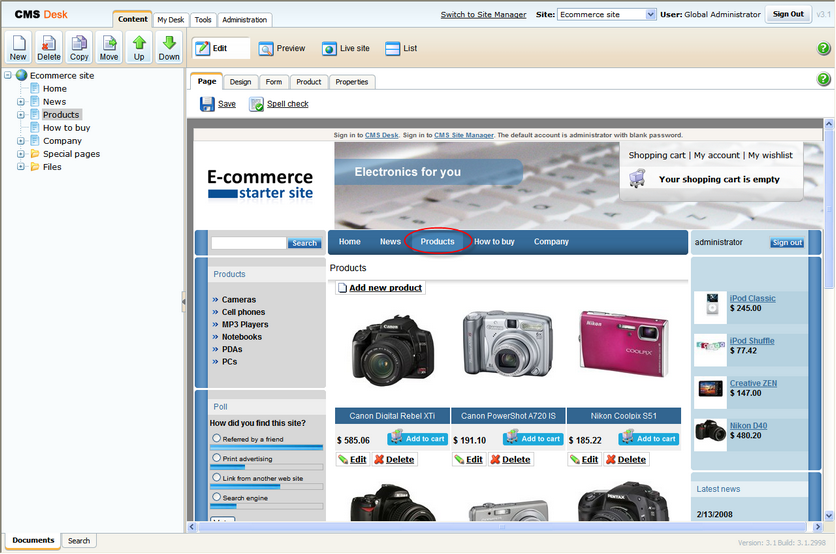Edit the Nikon Coolpix S51 product
Screen dimensions: 836x554
point(584,460)
